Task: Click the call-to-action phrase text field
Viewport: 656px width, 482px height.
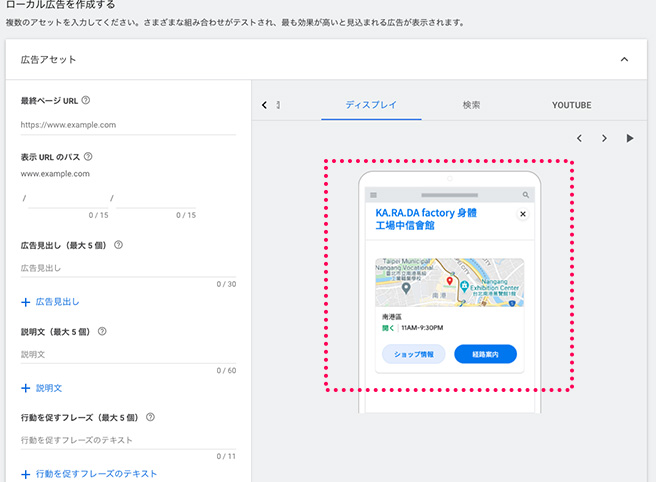Action: click(128, 440)
